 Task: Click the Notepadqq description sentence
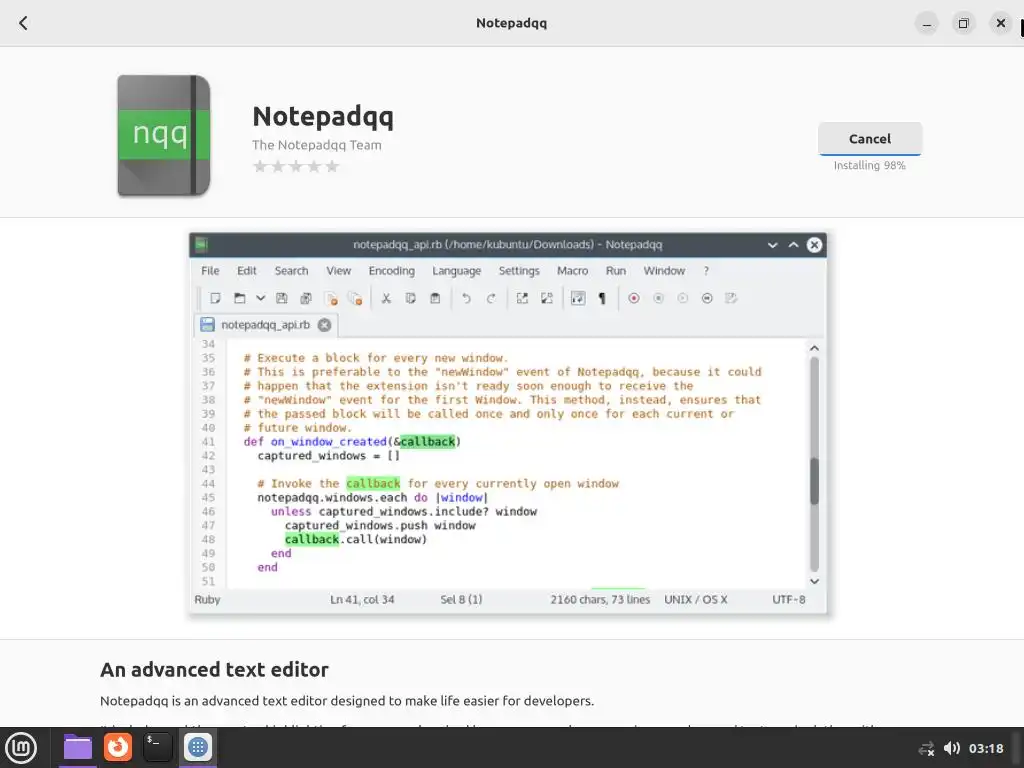[x=347, y=701]
